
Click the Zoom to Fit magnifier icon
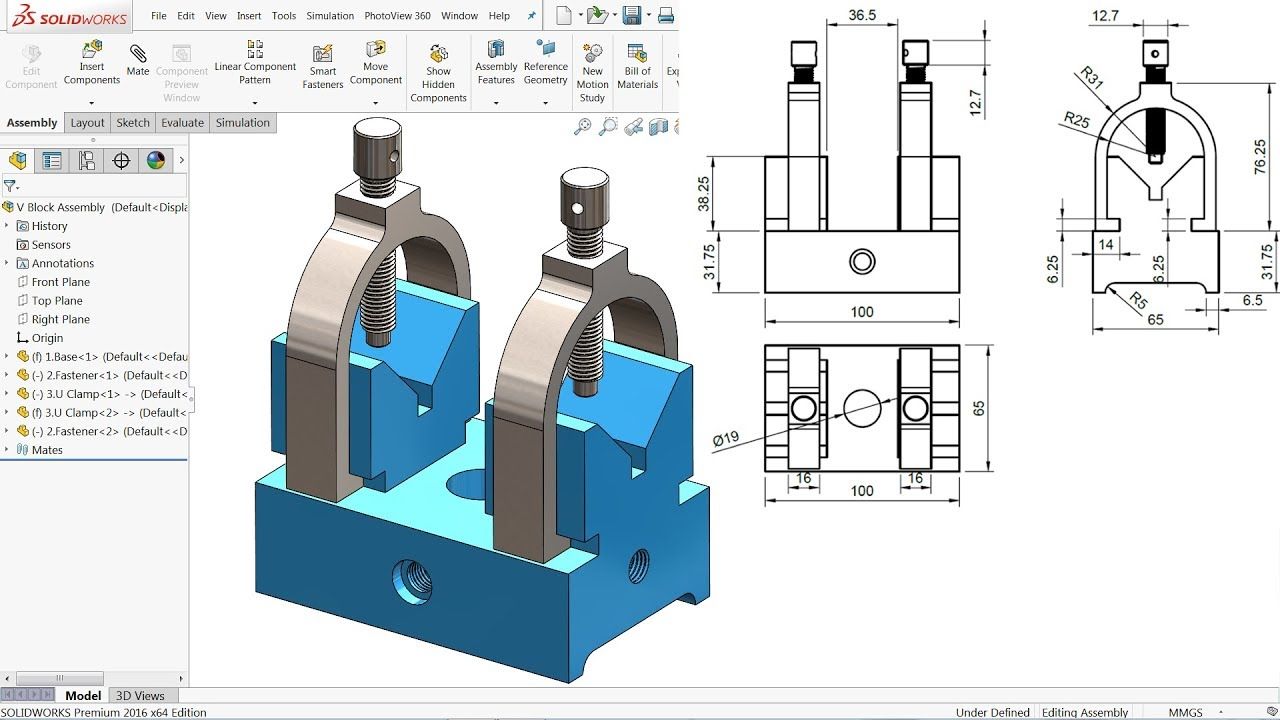tap(583, 126)
